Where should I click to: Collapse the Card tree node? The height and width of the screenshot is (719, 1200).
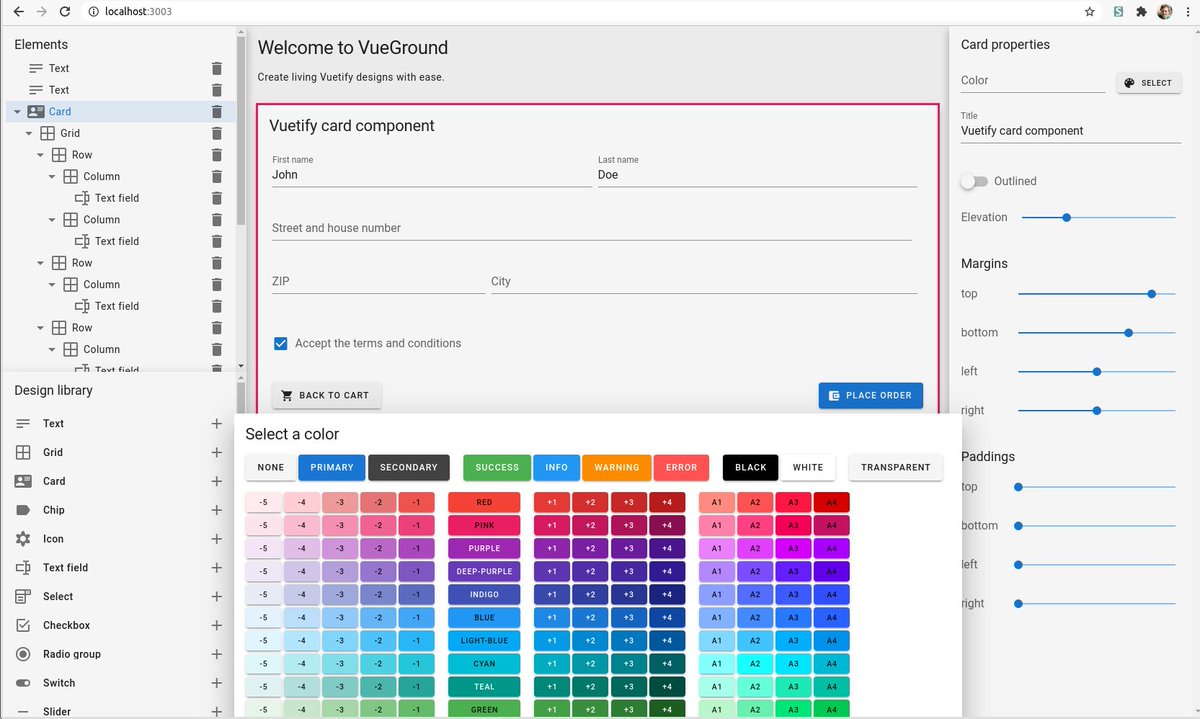(x=17, y=112)
